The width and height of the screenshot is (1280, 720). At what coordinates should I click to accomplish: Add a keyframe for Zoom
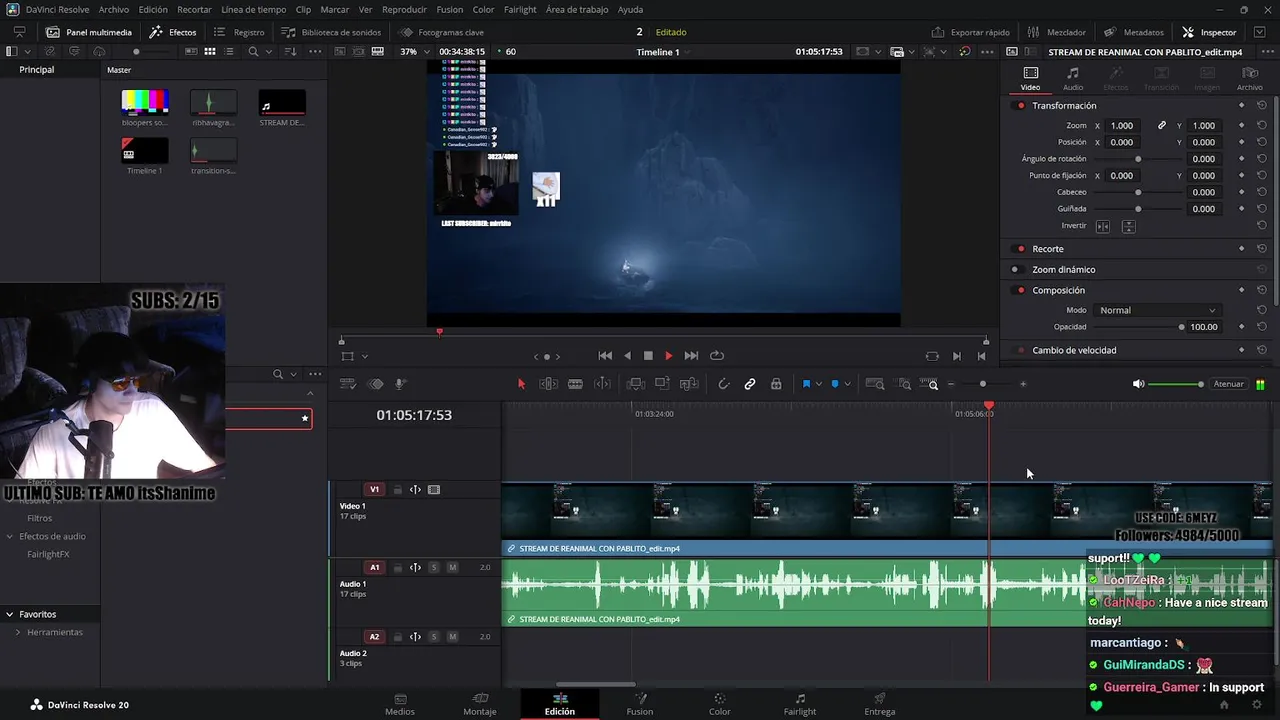[1242, 126]
